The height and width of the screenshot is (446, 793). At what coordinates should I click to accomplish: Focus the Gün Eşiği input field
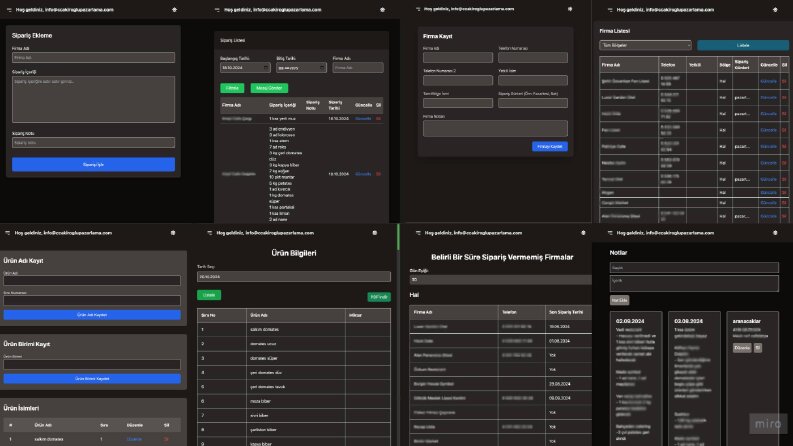pyautogui.click(x=501, y=280)
